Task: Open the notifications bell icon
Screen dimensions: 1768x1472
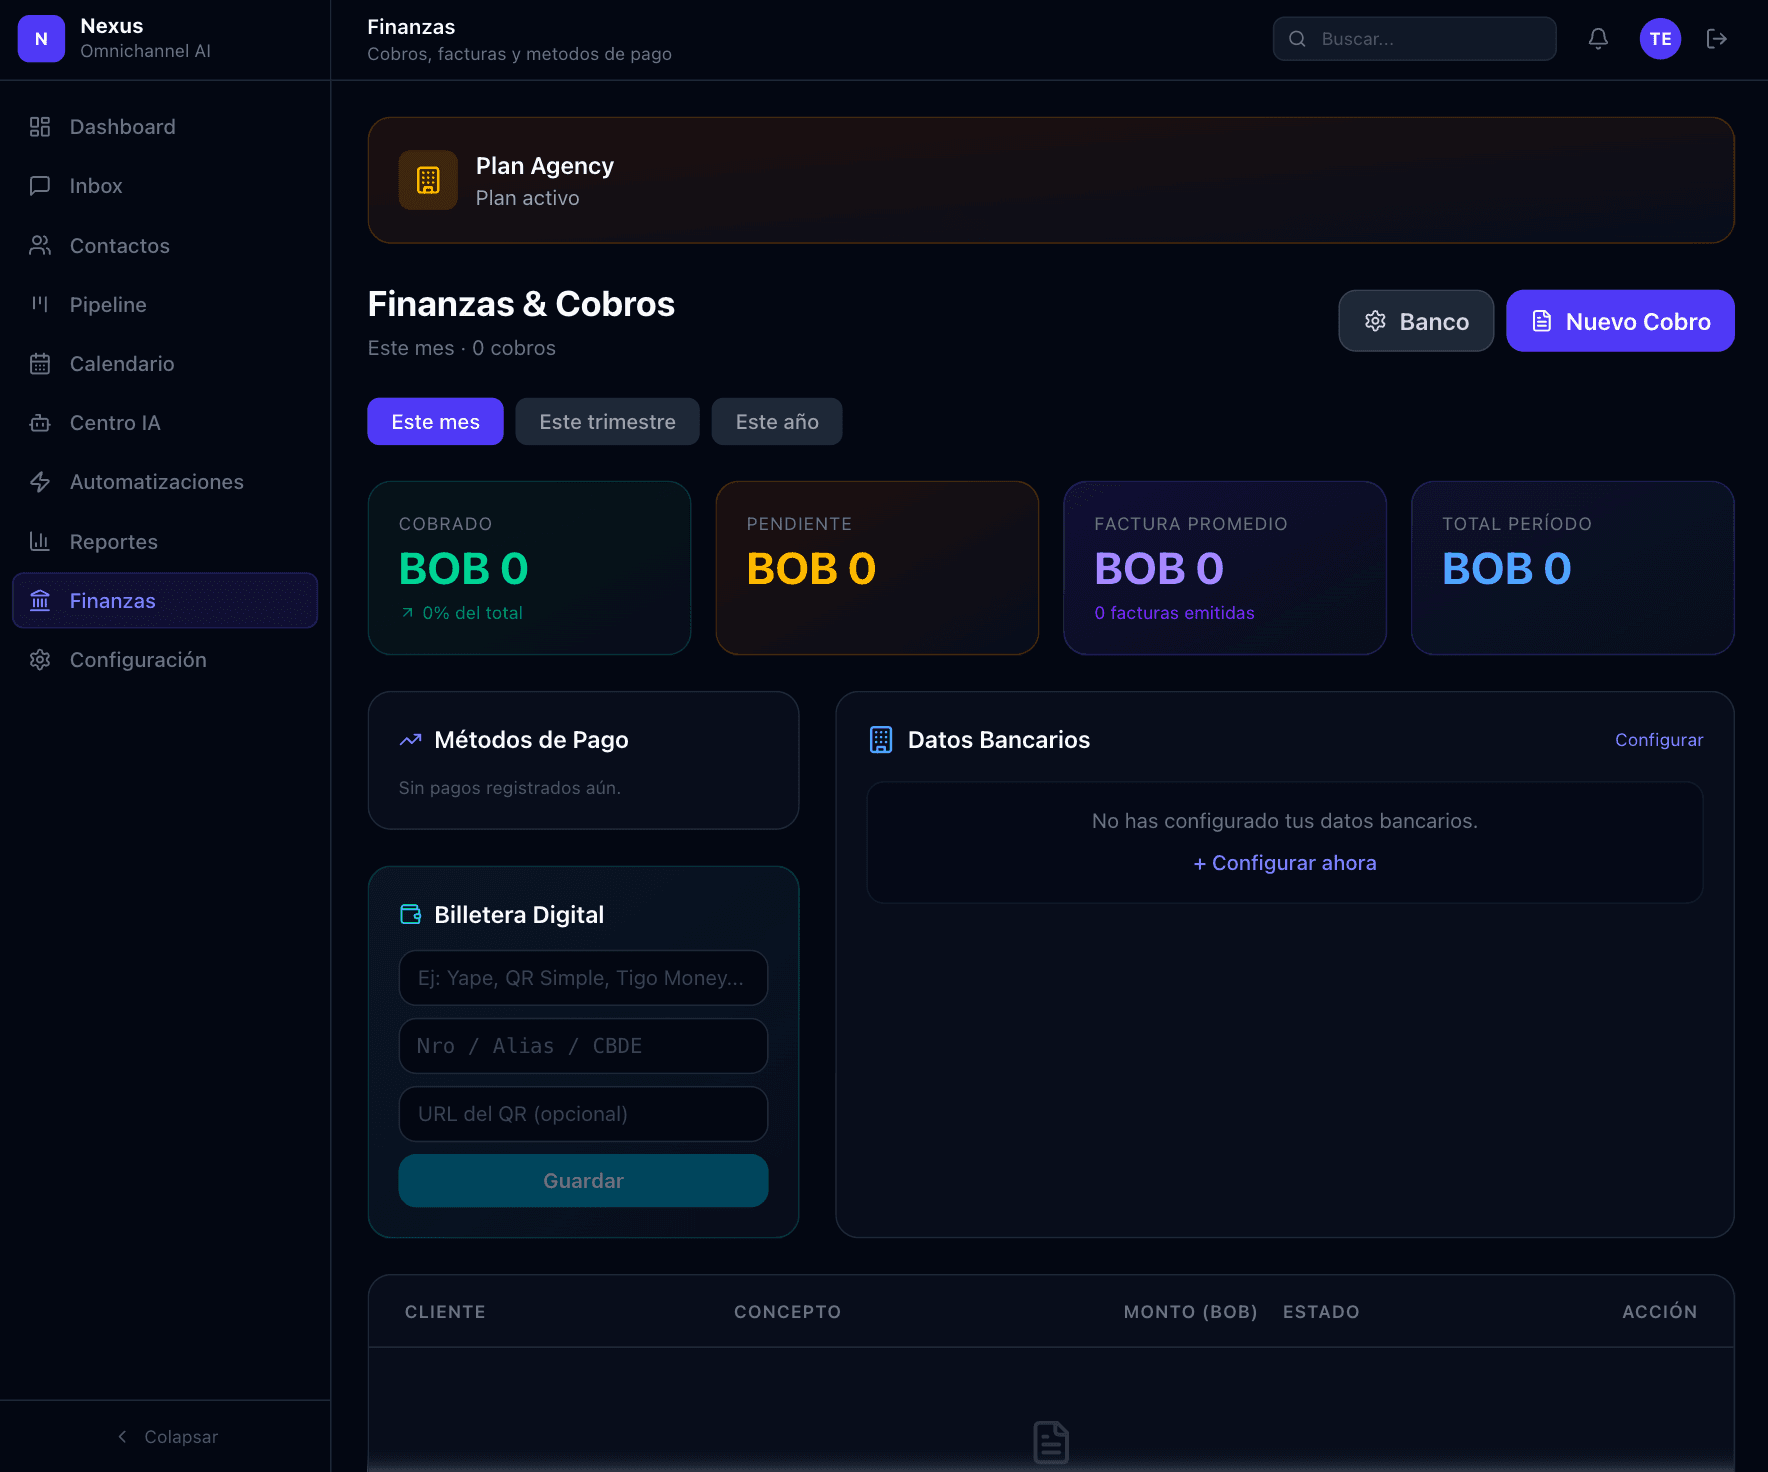Action: pyautogui.click(x=1598, y=39)
